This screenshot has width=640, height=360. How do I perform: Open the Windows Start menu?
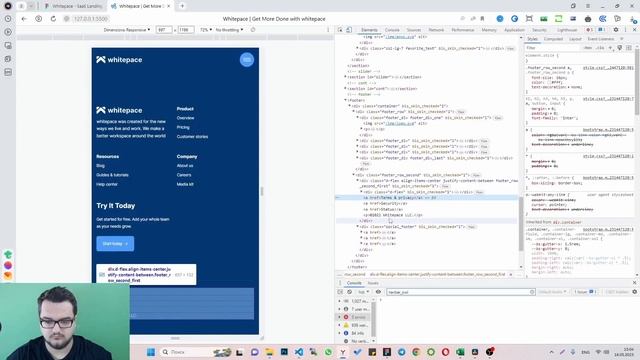point(151,352)
